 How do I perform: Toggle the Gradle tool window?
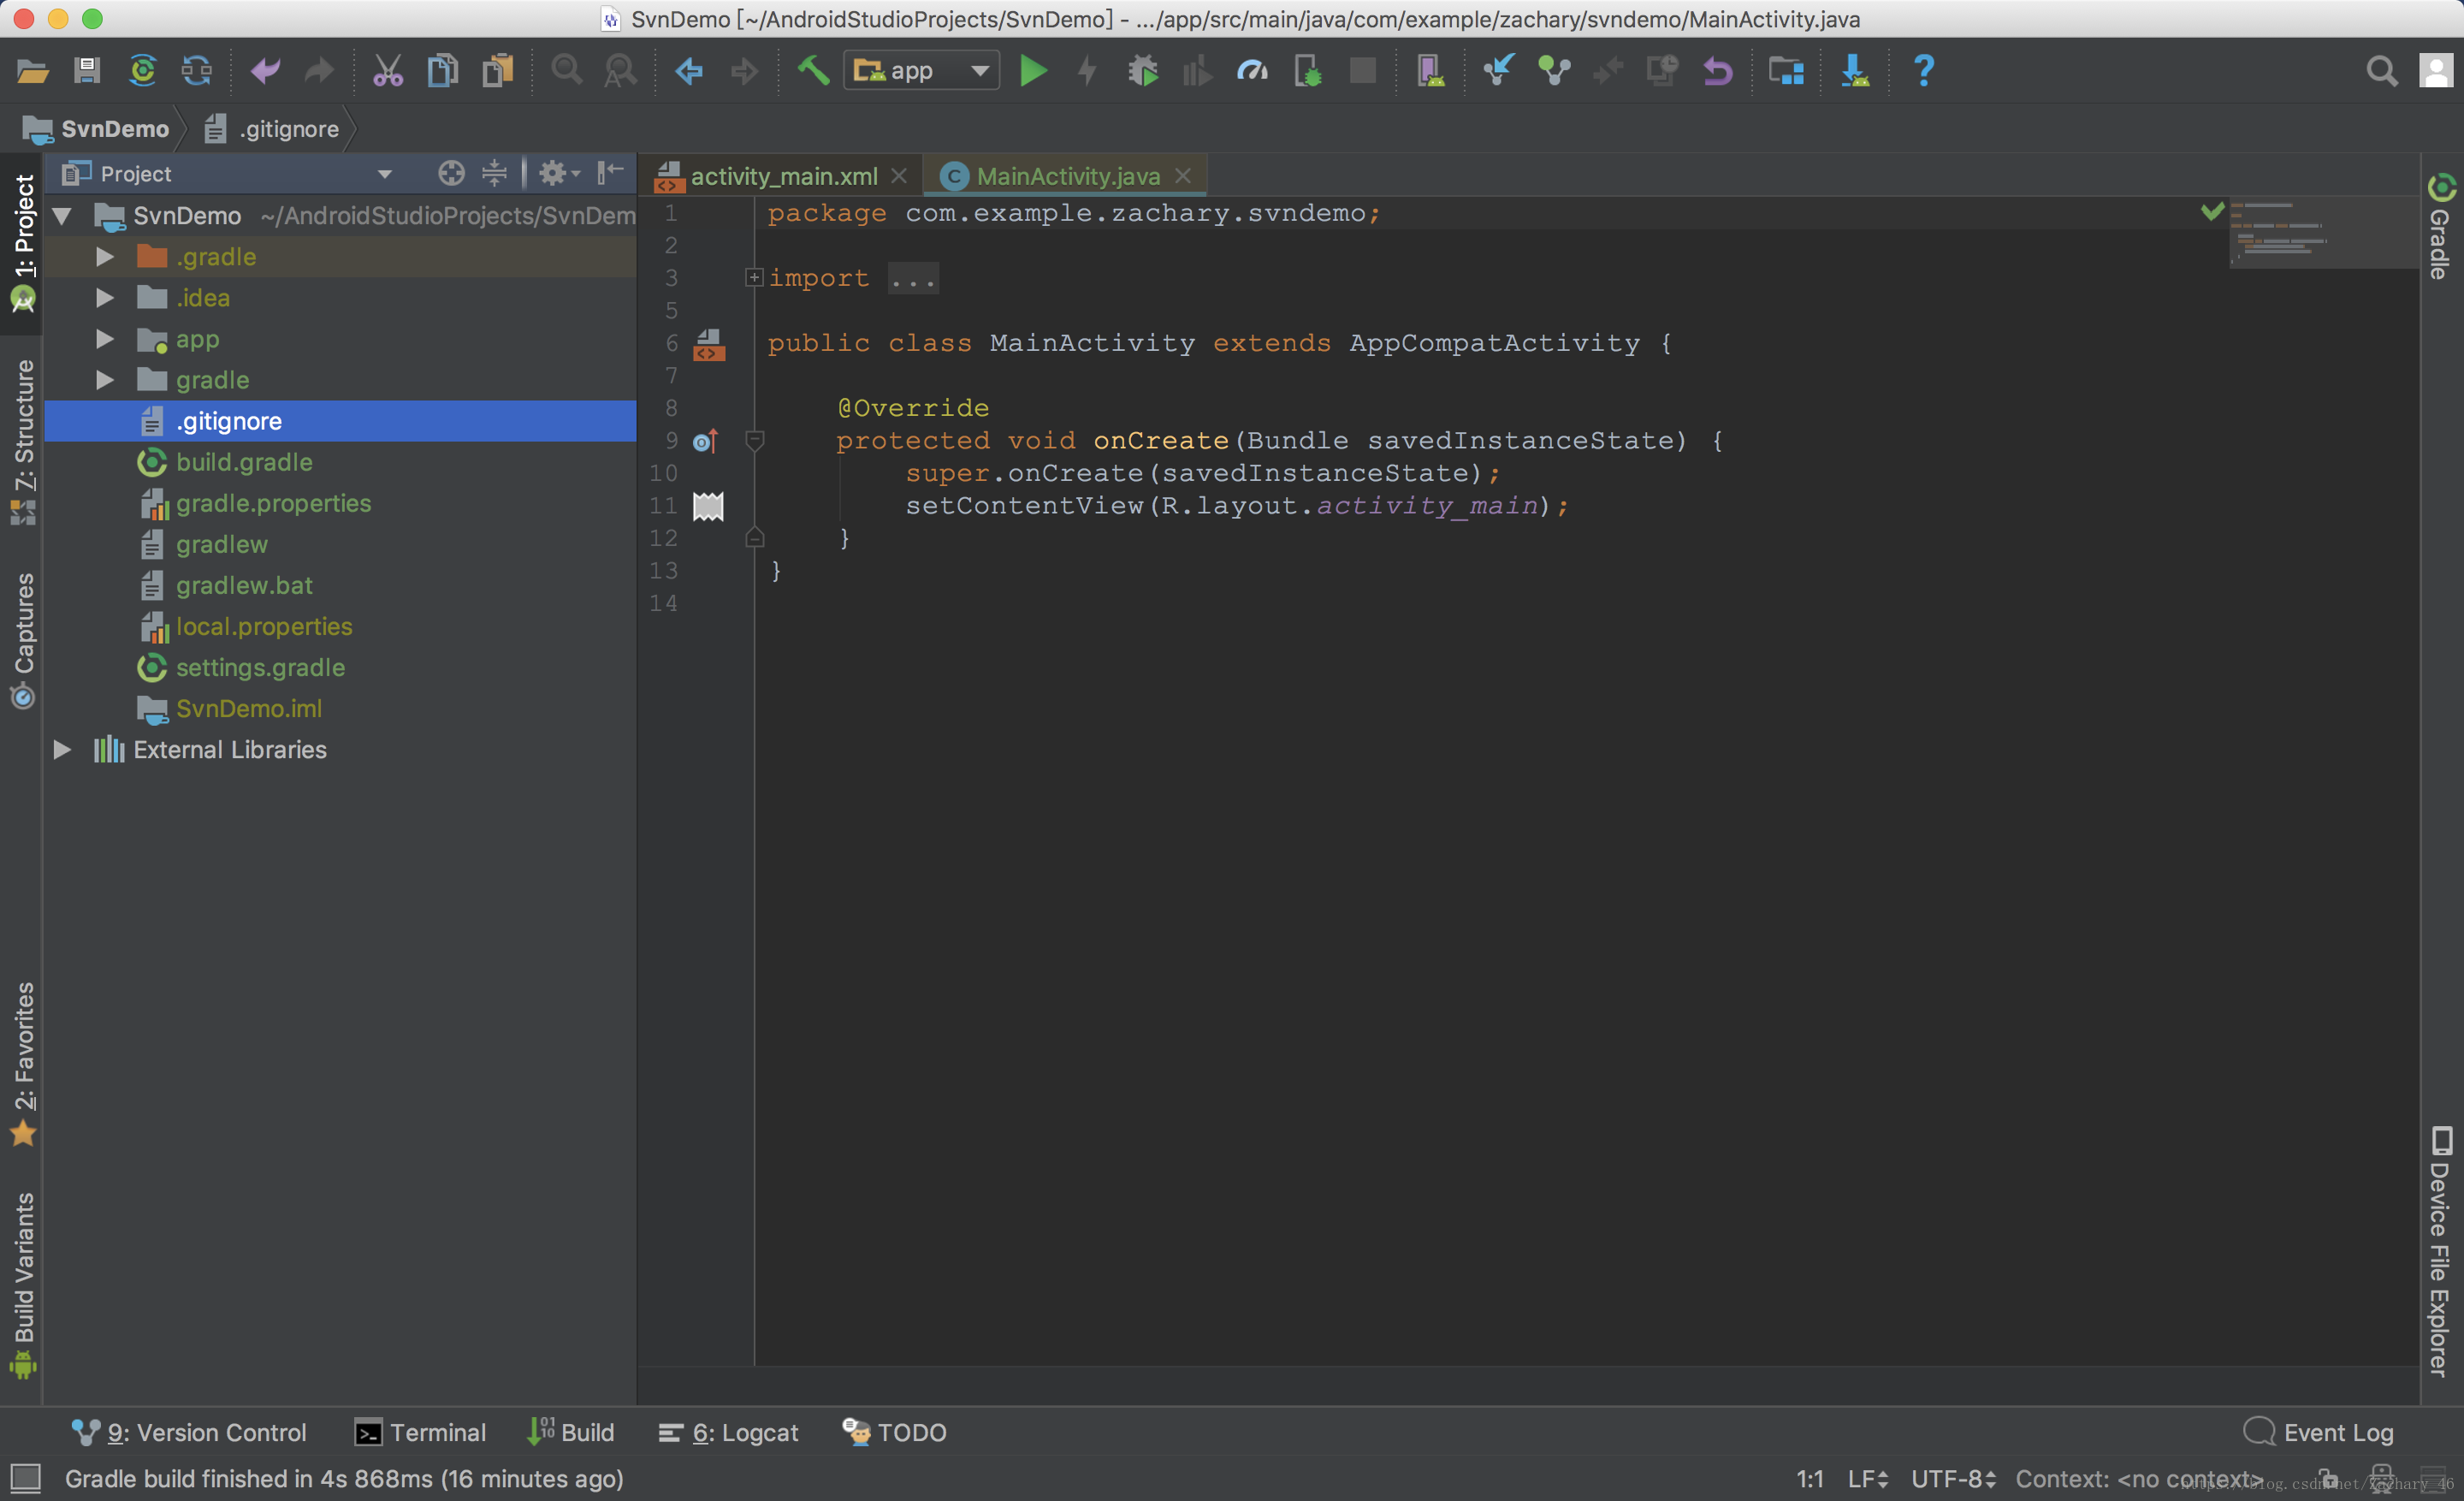[2441, 226]
